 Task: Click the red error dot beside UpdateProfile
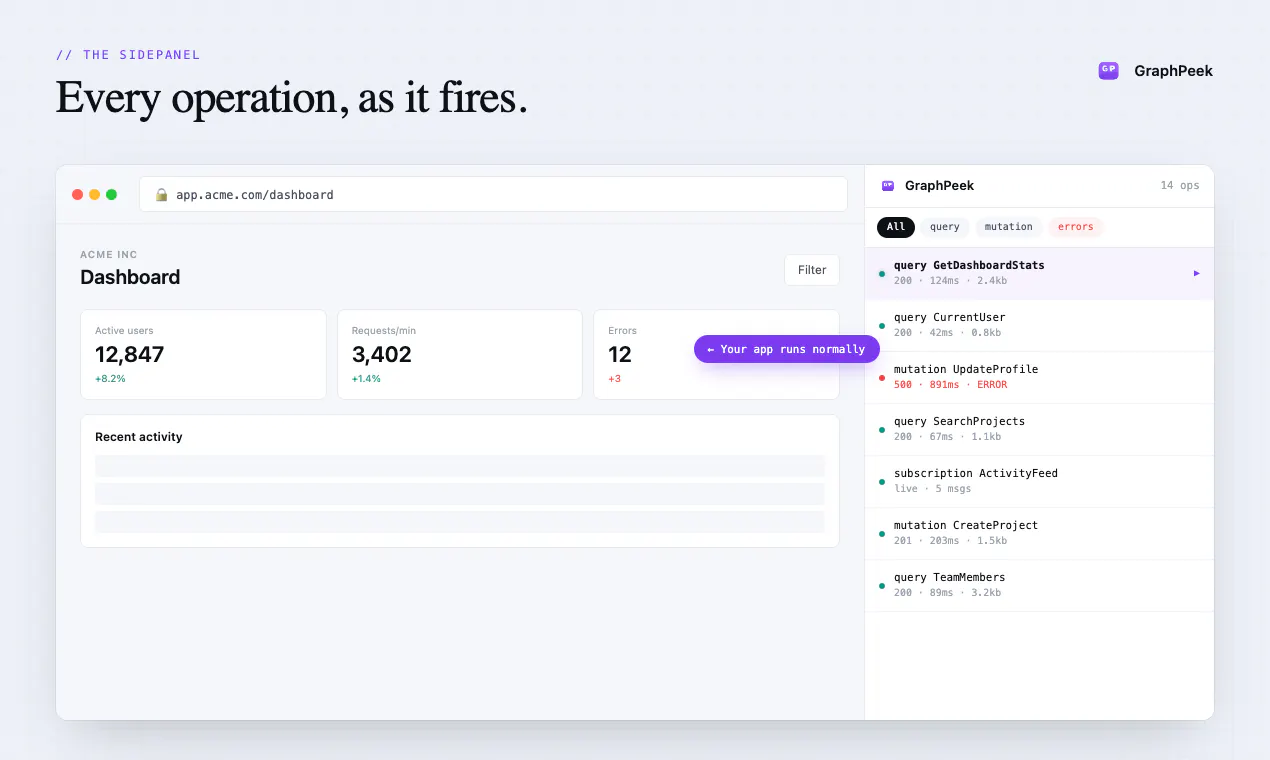[x=881, y=378]
